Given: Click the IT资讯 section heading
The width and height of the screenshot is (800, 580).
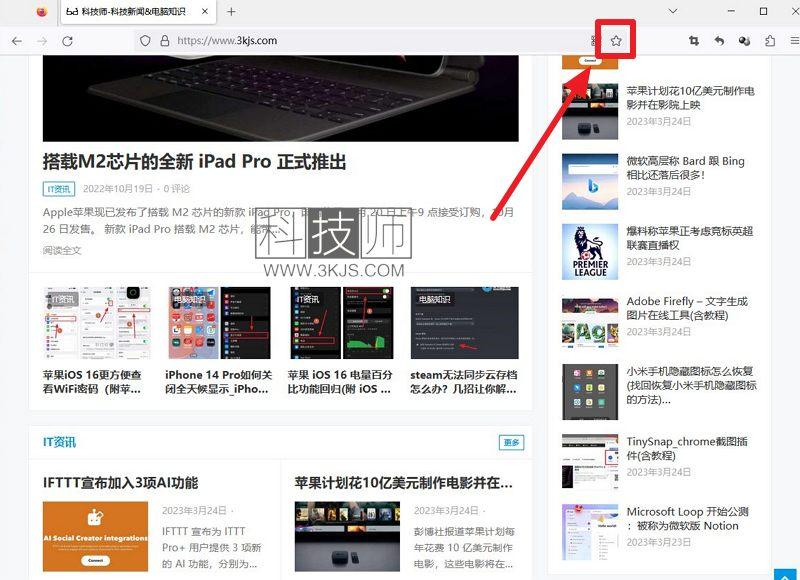Looking at the screenshot, I should [59, 442].
